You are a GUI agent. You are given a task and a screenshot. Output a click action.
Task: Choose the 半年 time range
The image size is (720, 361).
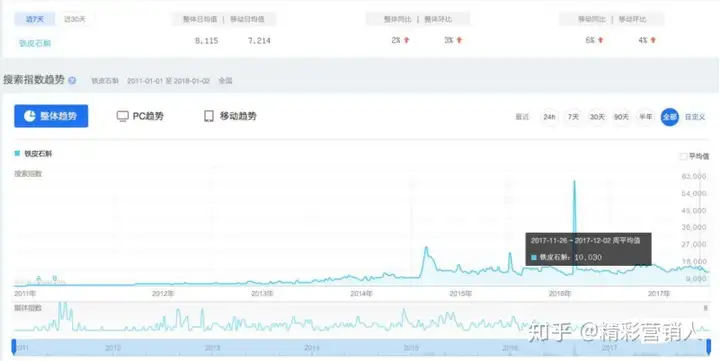[x=646, y=117]
